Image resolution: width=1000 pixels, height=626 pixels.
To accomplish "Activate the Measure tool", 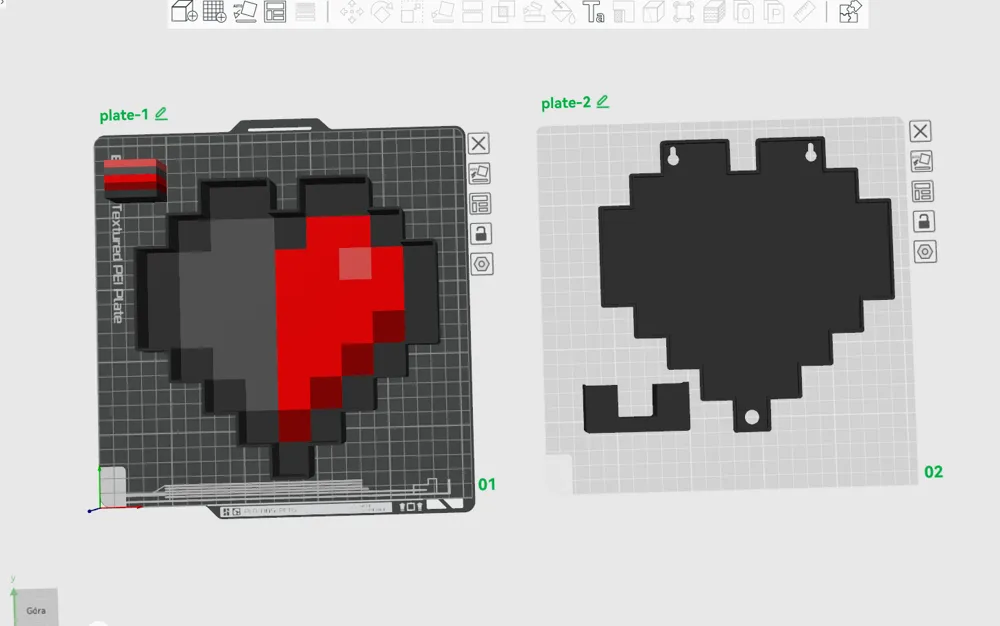I will (803, 15).
